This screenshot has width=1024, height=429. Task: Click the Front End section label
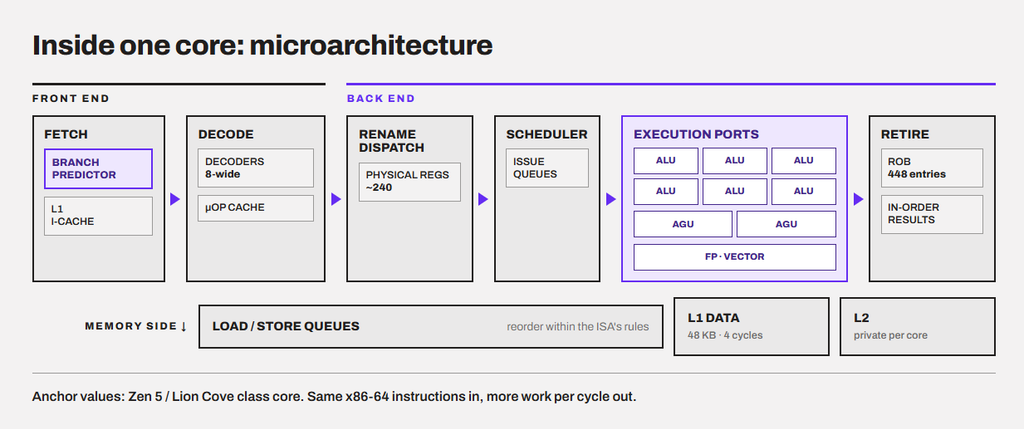tap(71, 99)
